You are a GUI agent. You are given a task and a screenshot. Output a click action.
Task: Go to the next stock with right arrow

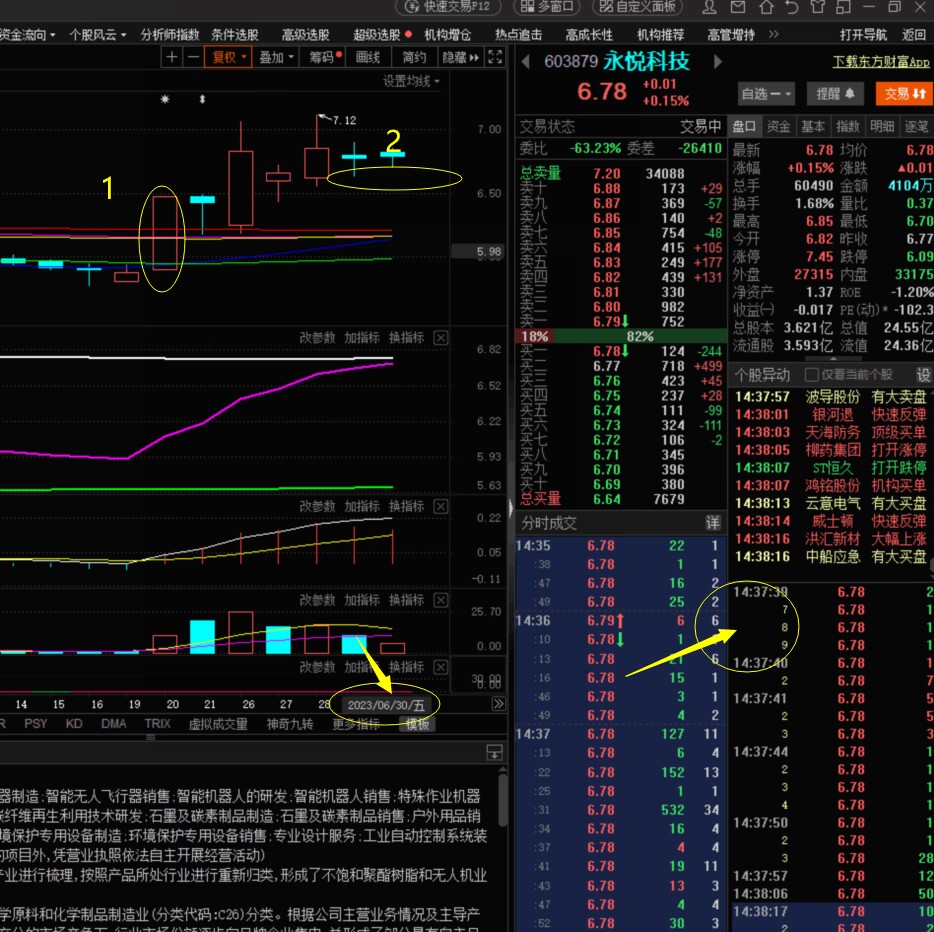click(x=717, y=61)
